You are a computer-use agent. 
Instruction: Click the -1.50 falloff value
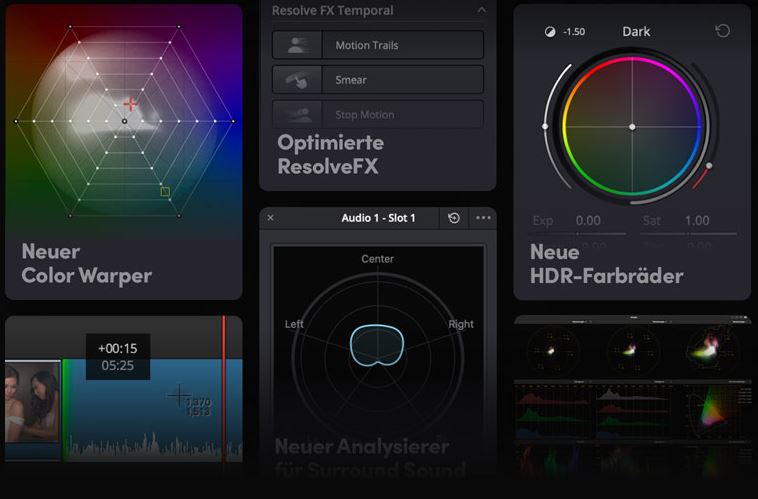click(574, 32)
